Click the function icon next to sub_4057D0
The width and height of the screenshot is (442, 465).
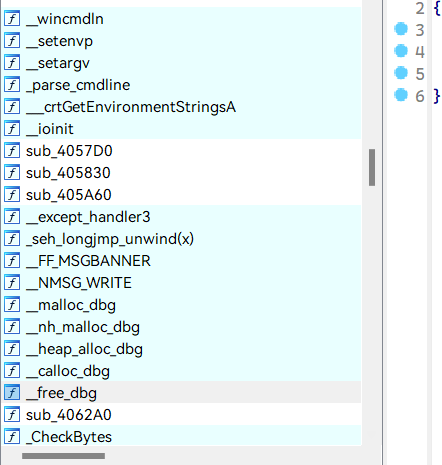pyautogui.click(x=12, y=151)
